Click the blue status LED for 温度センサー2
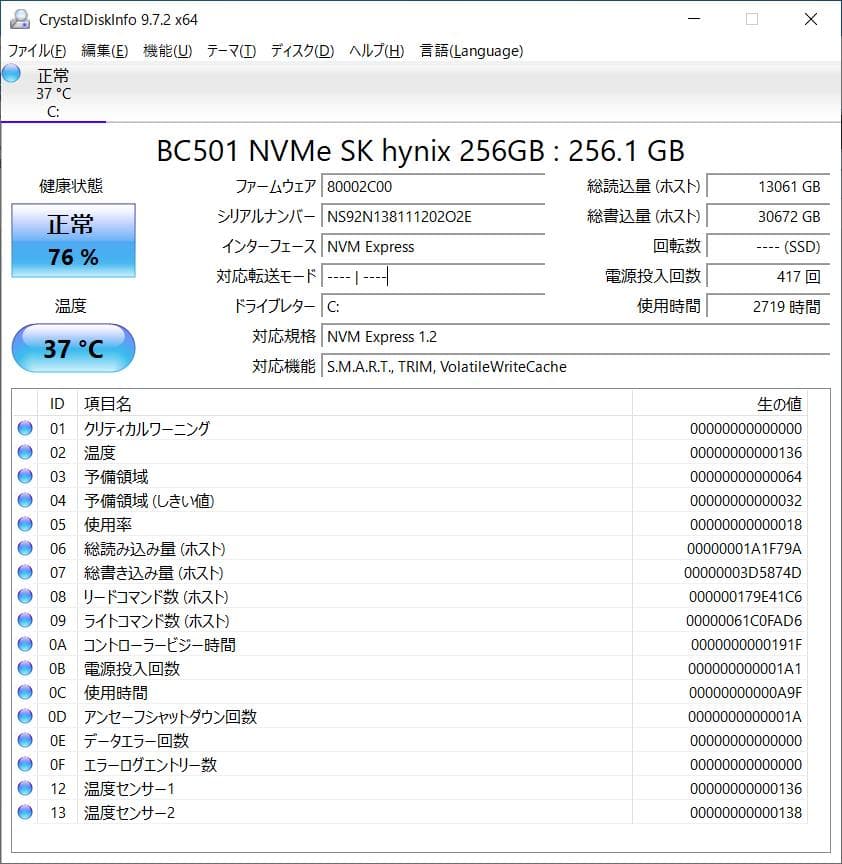 click(x=24, y=813)
